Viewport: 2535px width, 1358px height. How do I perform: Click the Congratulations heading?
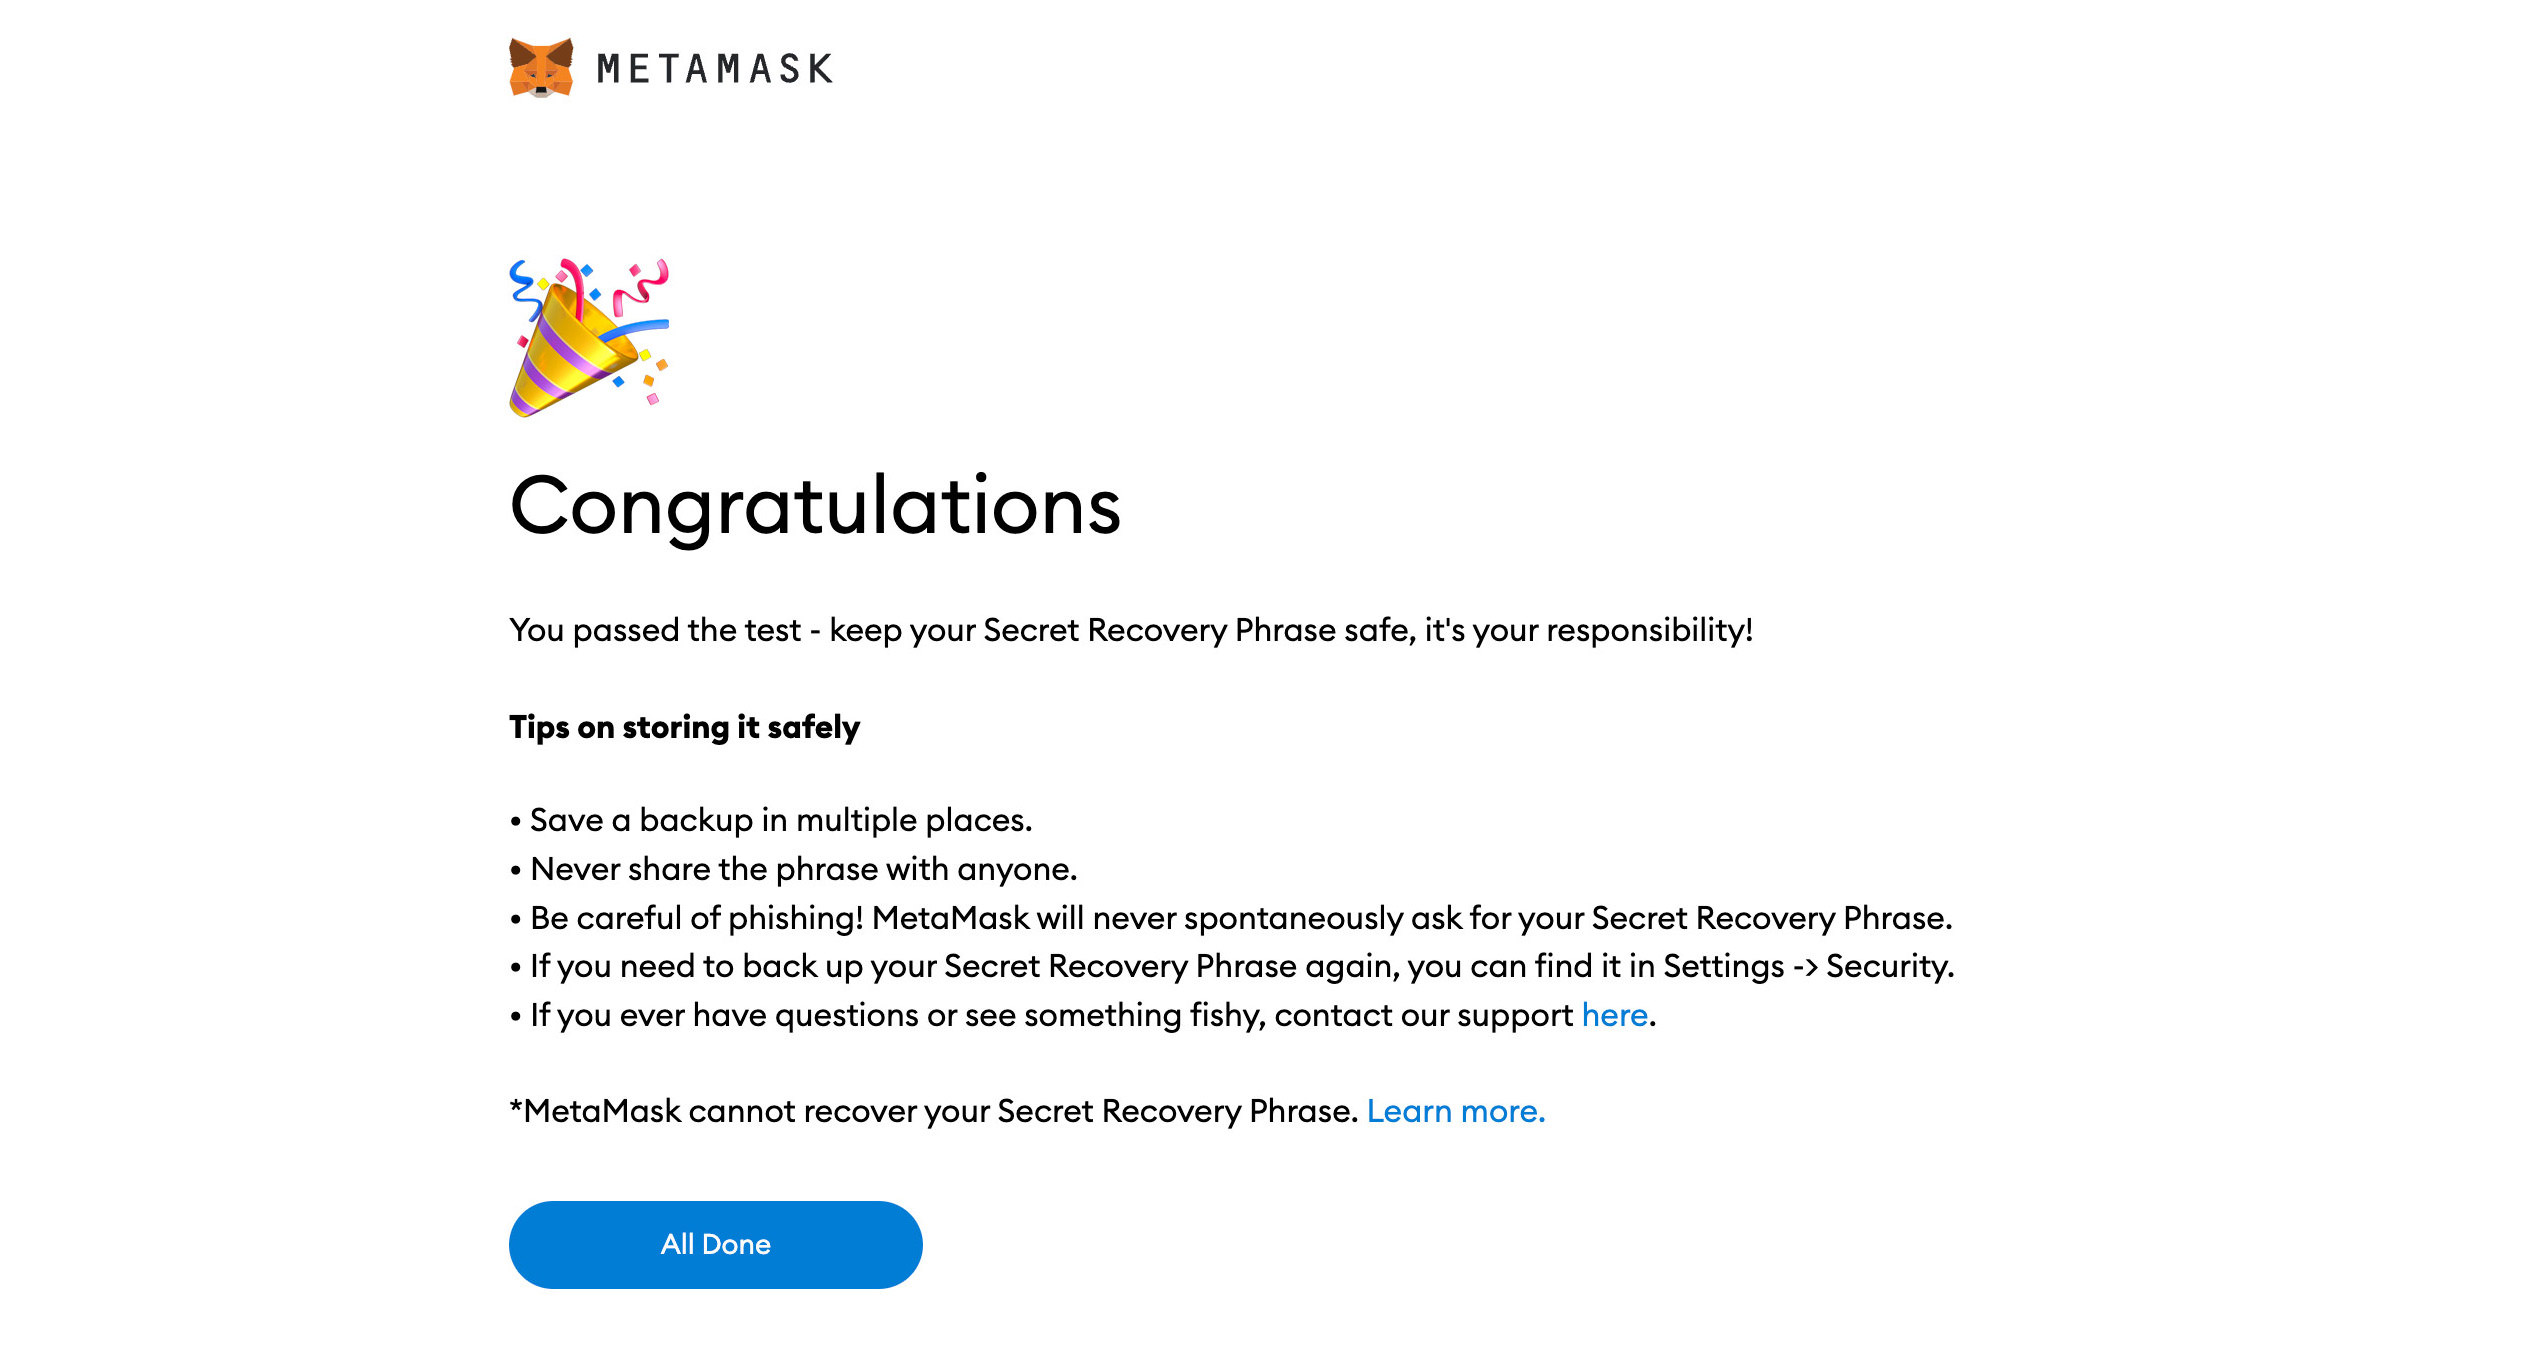point(815,506)
